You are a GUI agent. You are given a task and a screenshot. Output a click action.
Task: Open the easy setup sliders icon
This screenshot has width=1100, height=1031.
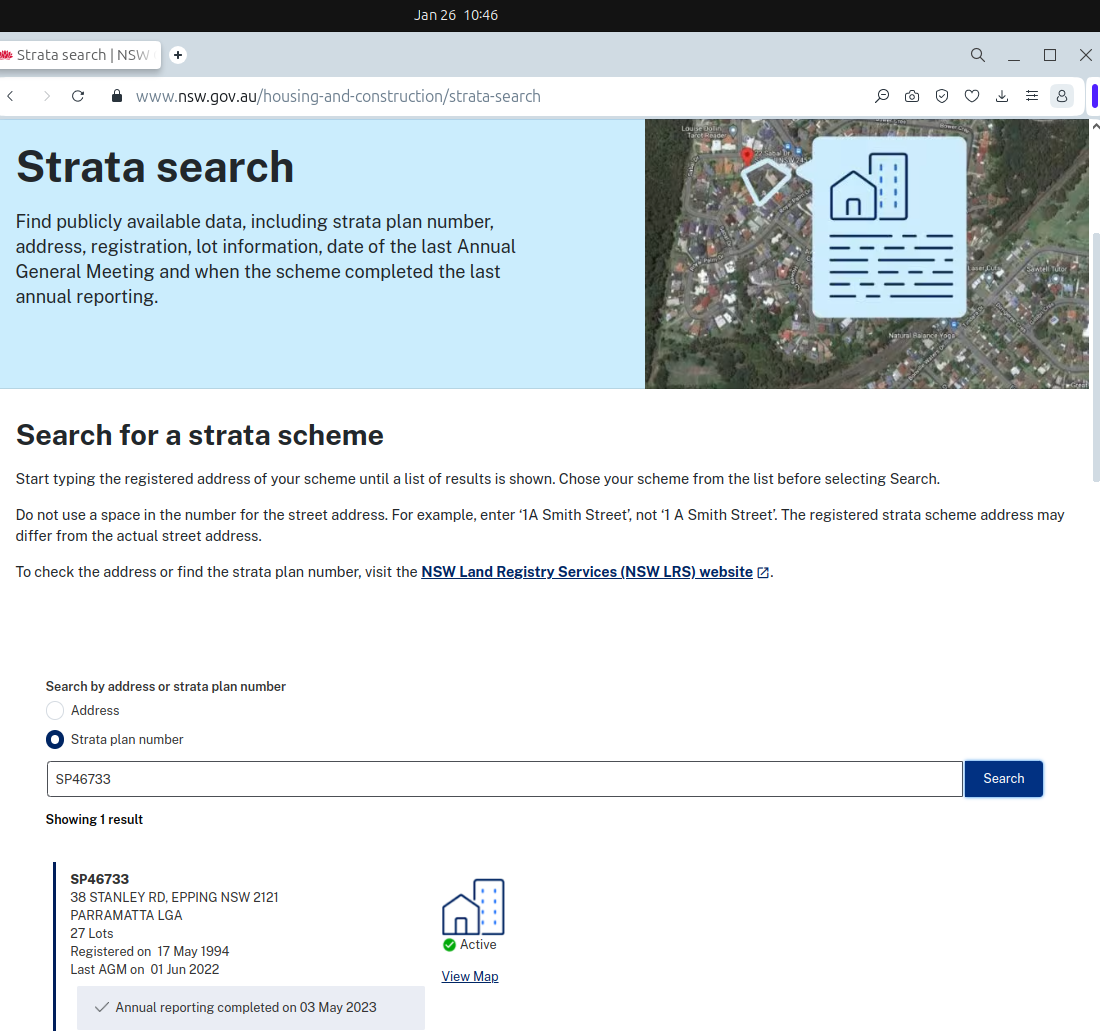tap(1032, 96)
